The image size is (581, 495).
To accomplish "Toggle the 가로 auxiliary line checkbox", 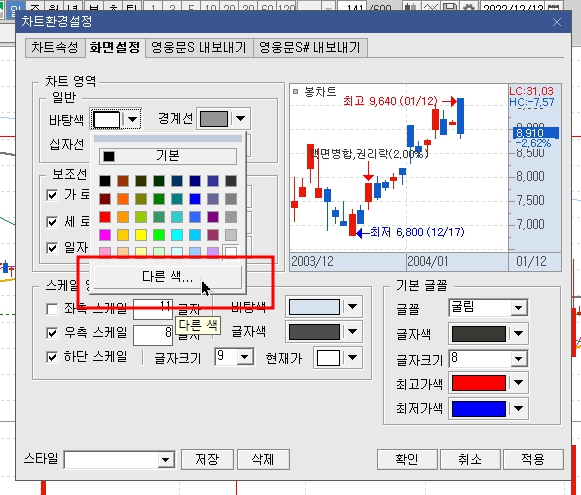I will [52, 195].
